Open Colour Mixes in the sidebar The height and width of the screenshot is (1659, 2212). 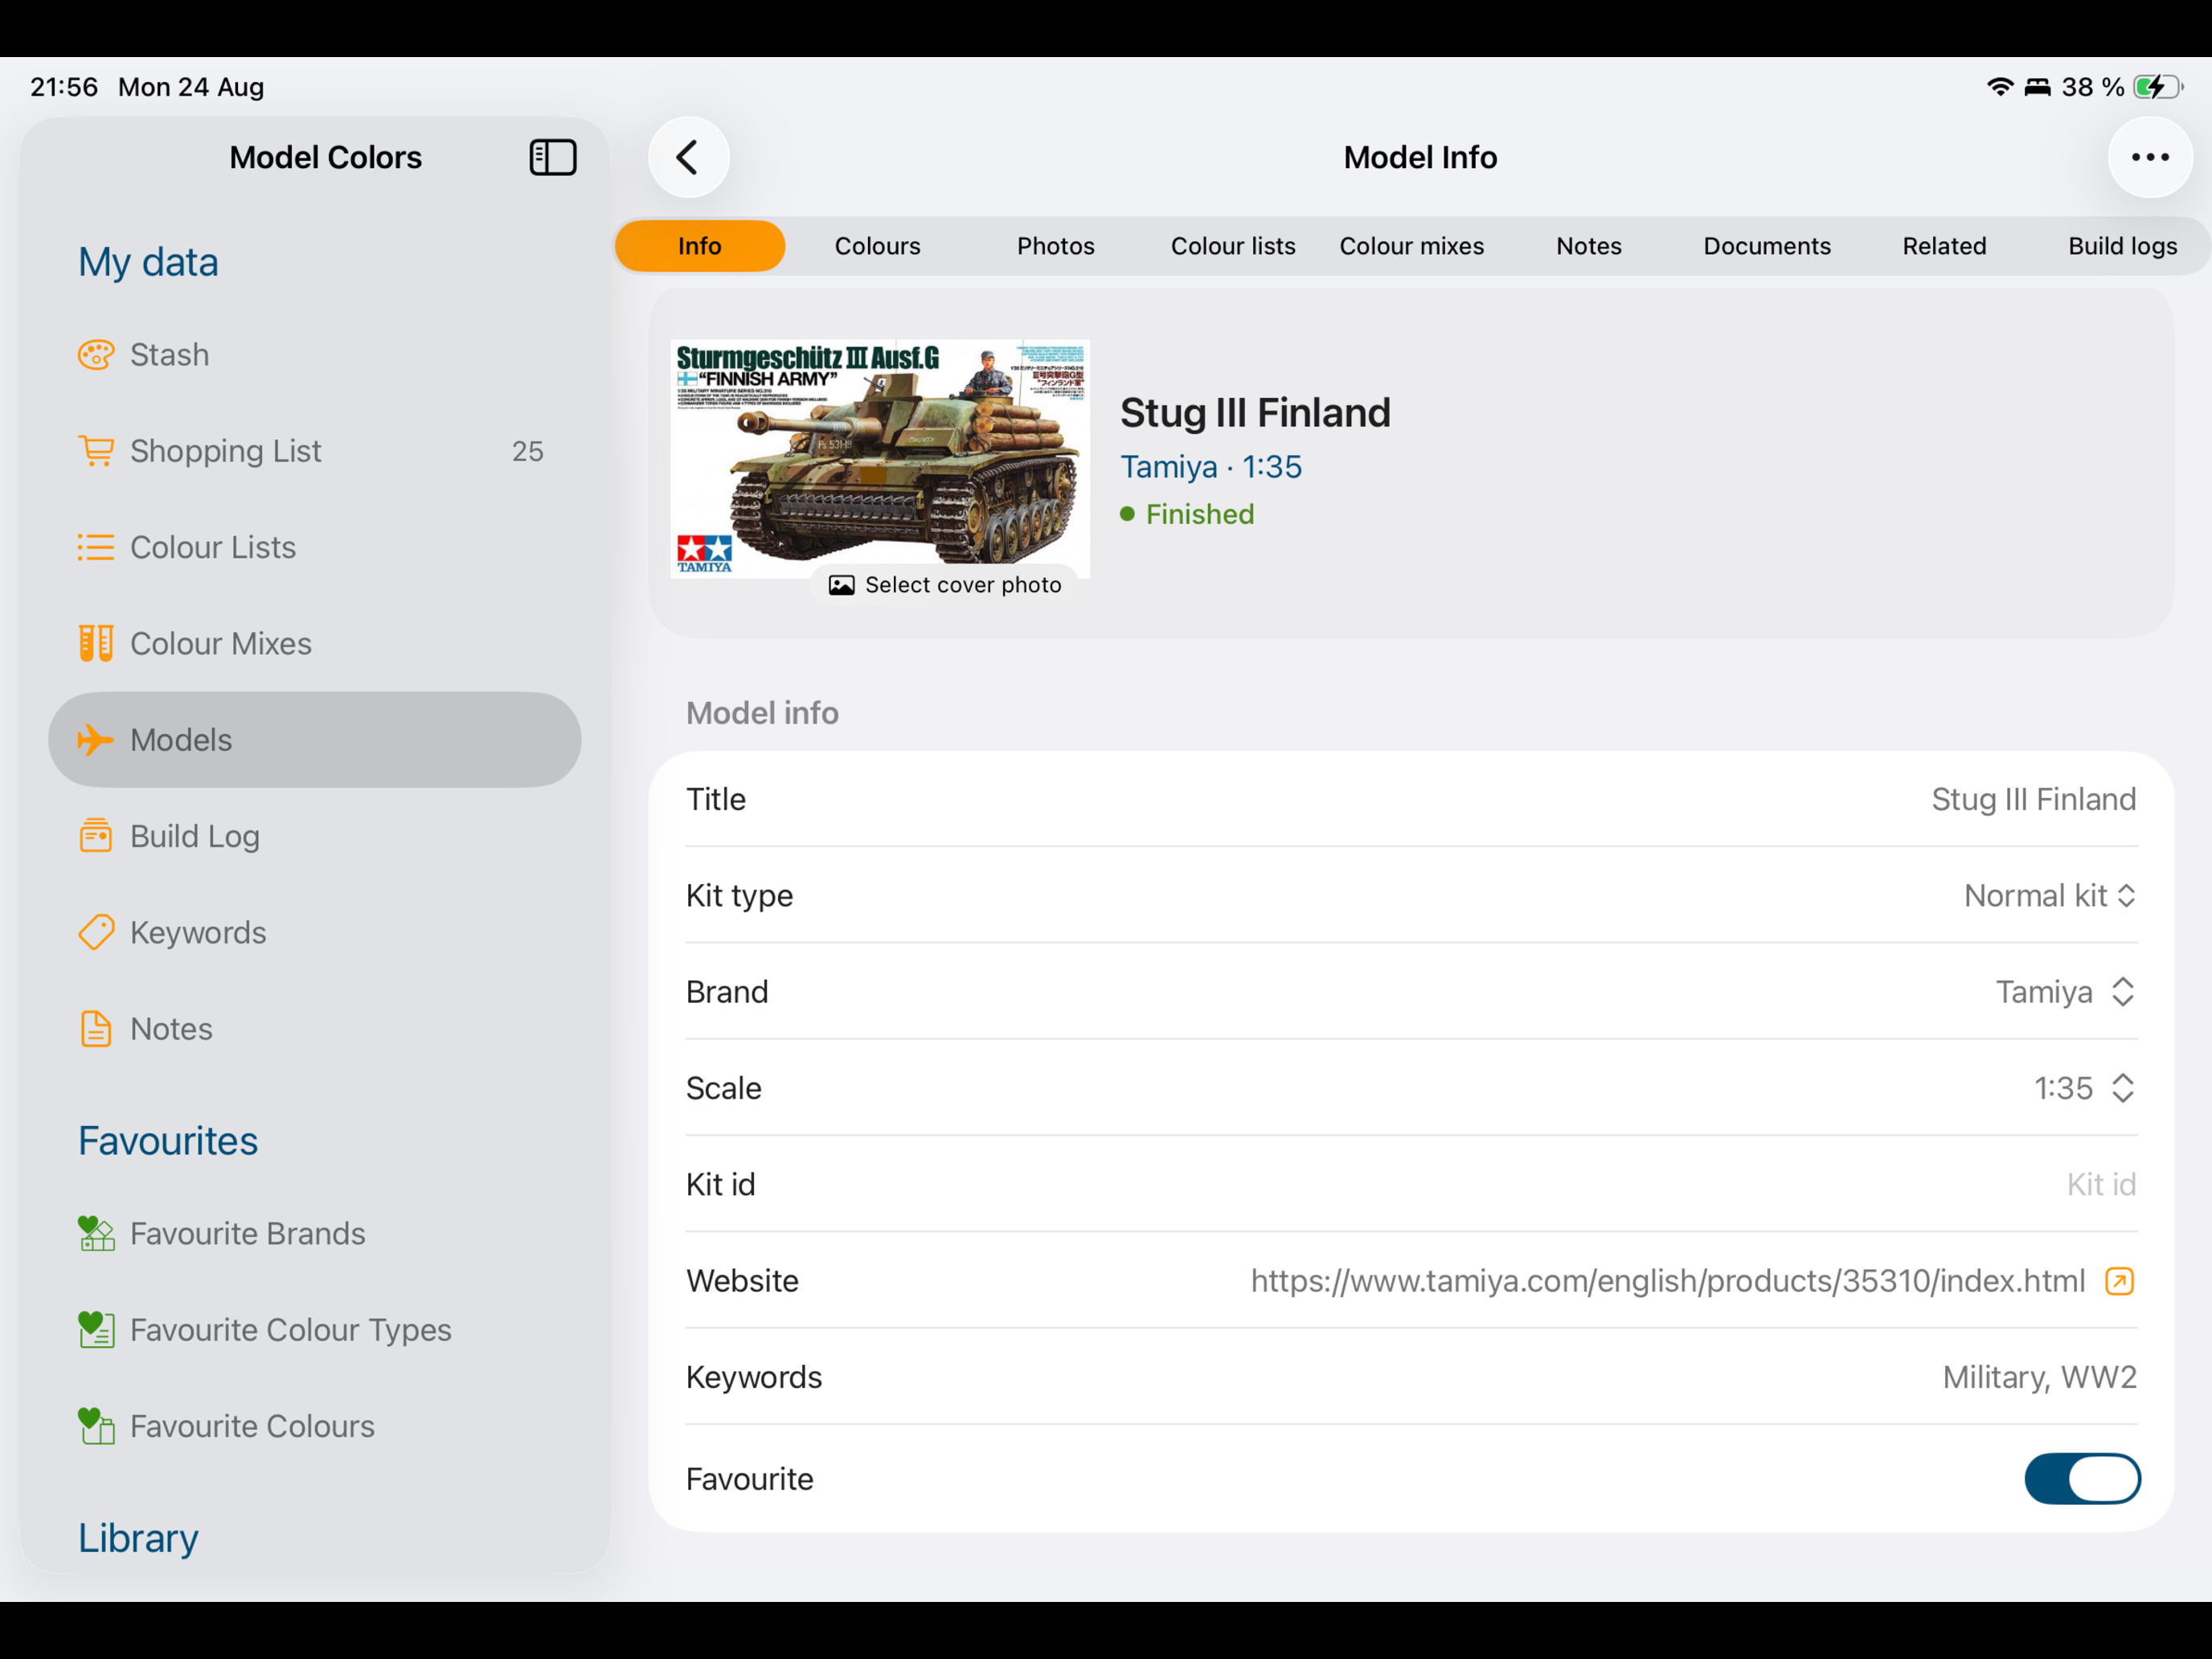point(314,643)
